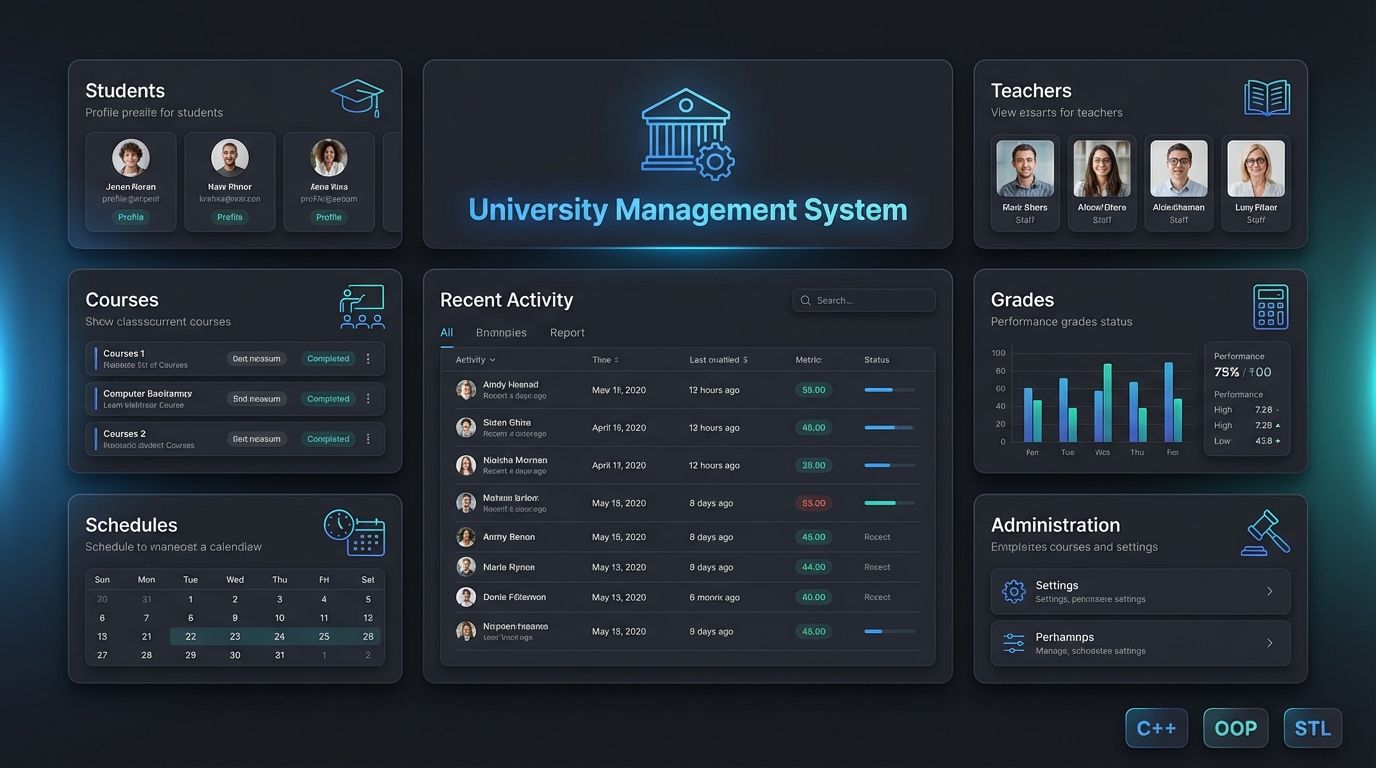The width and height of the screenshot is (1376, 768).
Task: Click the C++ tag button
Action: [1156, 728]
